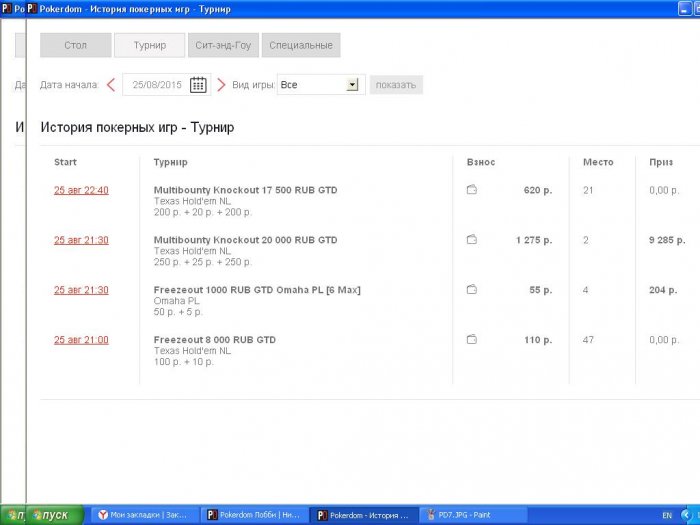Open the Пуск start button
Viewport: 700px width, 525px height.
pyautogui.click(x=56, y=515)
